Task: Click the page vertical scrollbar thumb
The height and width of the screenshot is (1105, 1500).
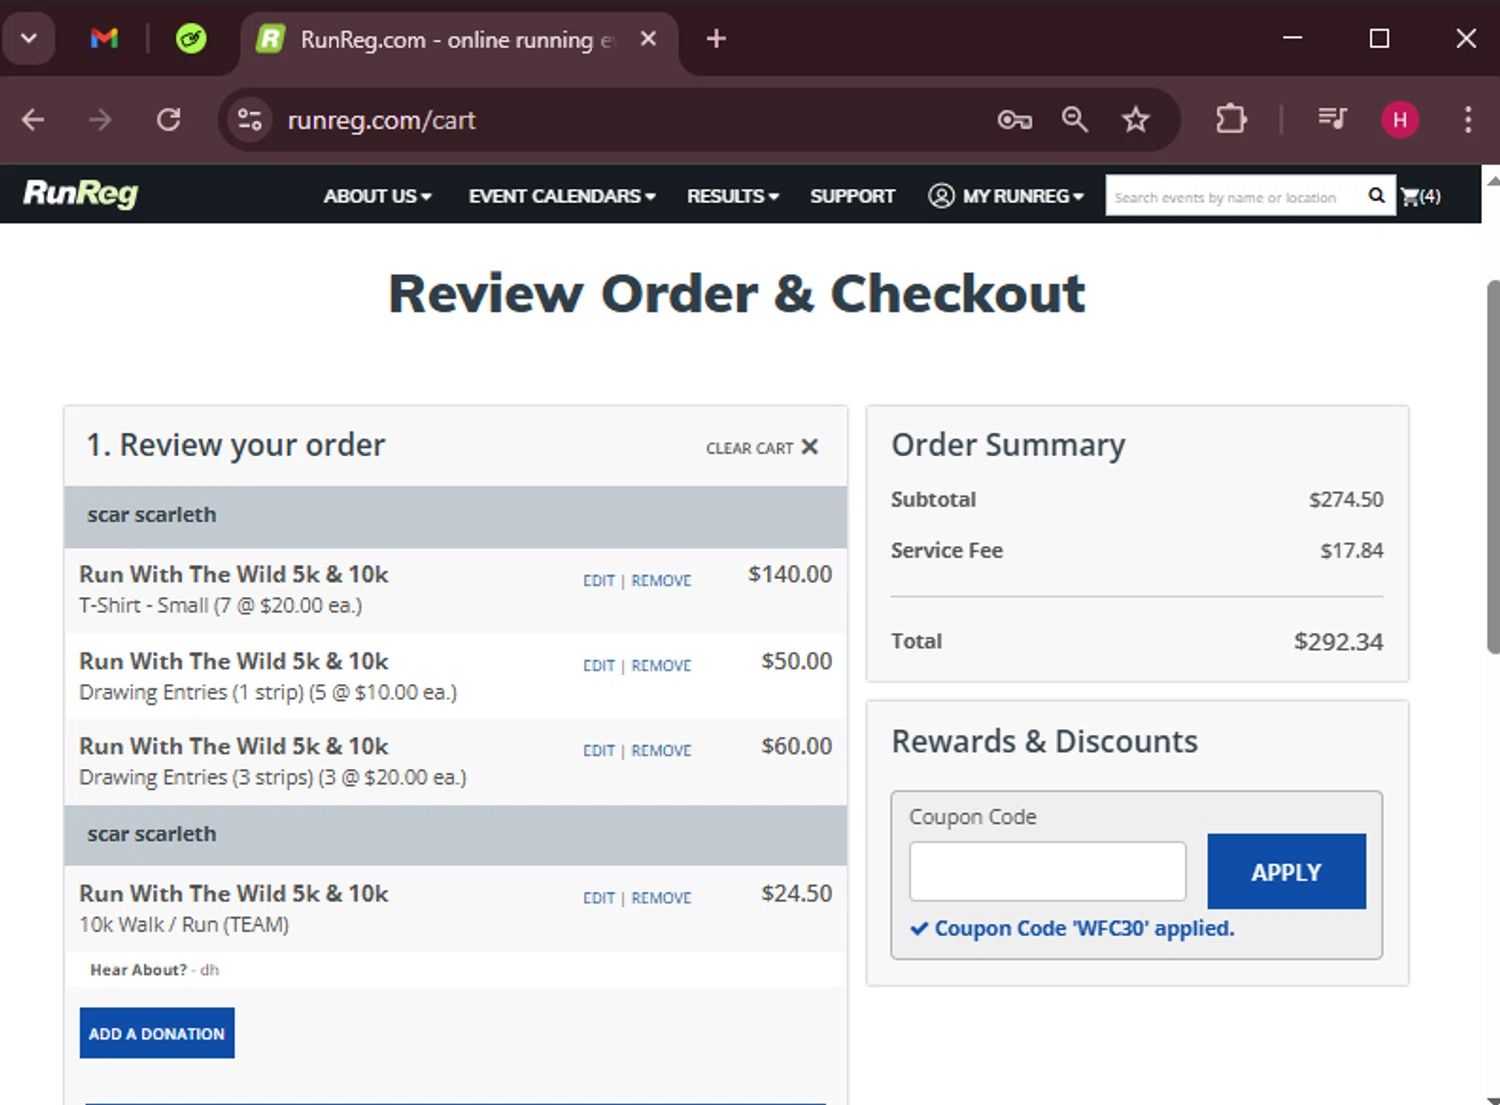Action: pyautogui.click(x=1493, y=467)
